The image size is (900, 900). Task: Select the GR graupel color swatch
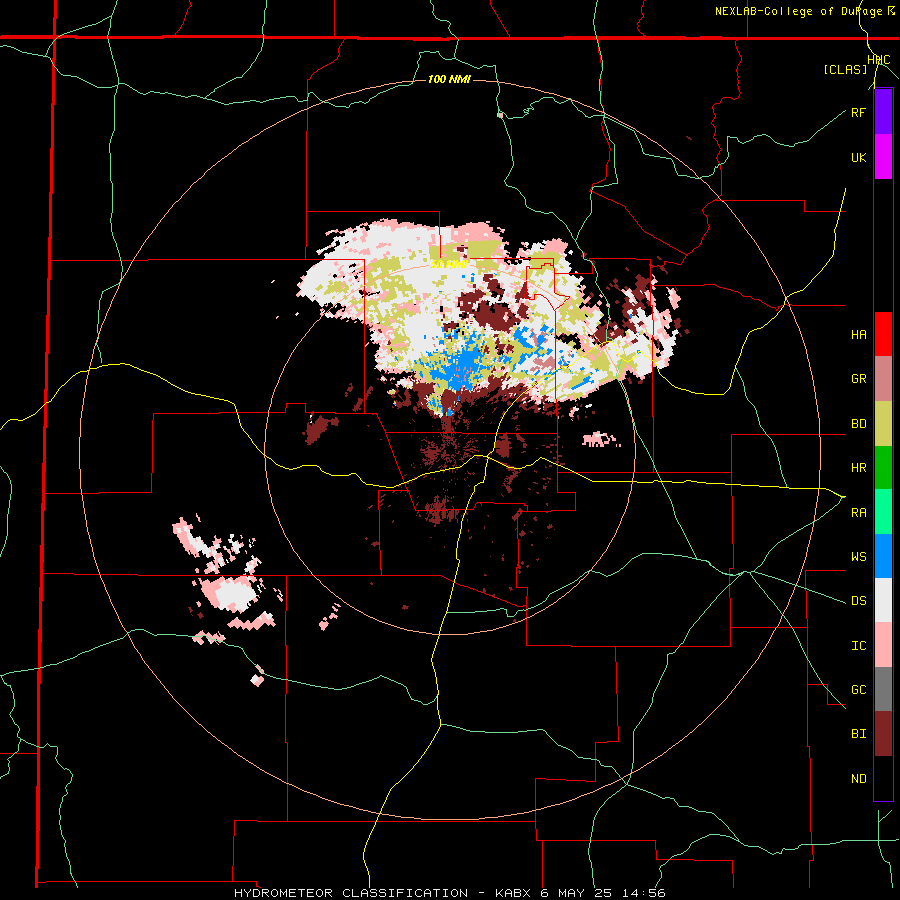click(x=883, y=379)
